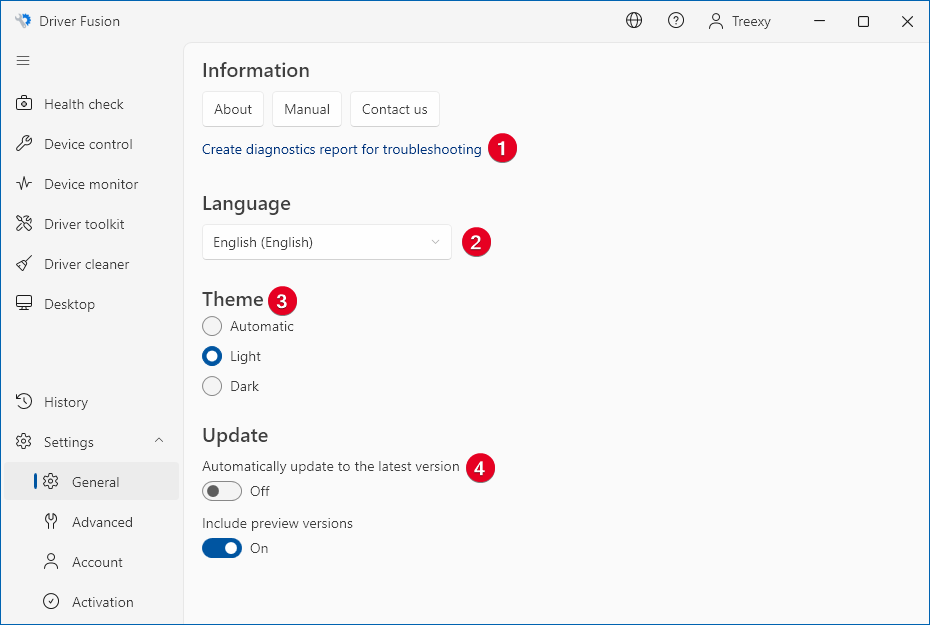
Task: Select the General settings item
Action: pos(92,481)
